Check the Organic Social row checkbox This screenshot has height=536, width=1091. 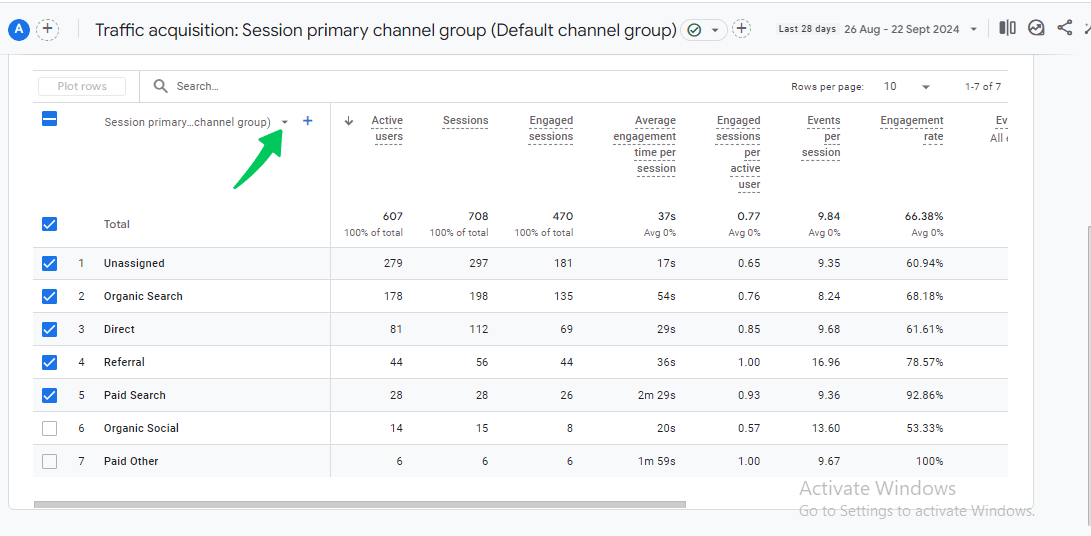49,429
